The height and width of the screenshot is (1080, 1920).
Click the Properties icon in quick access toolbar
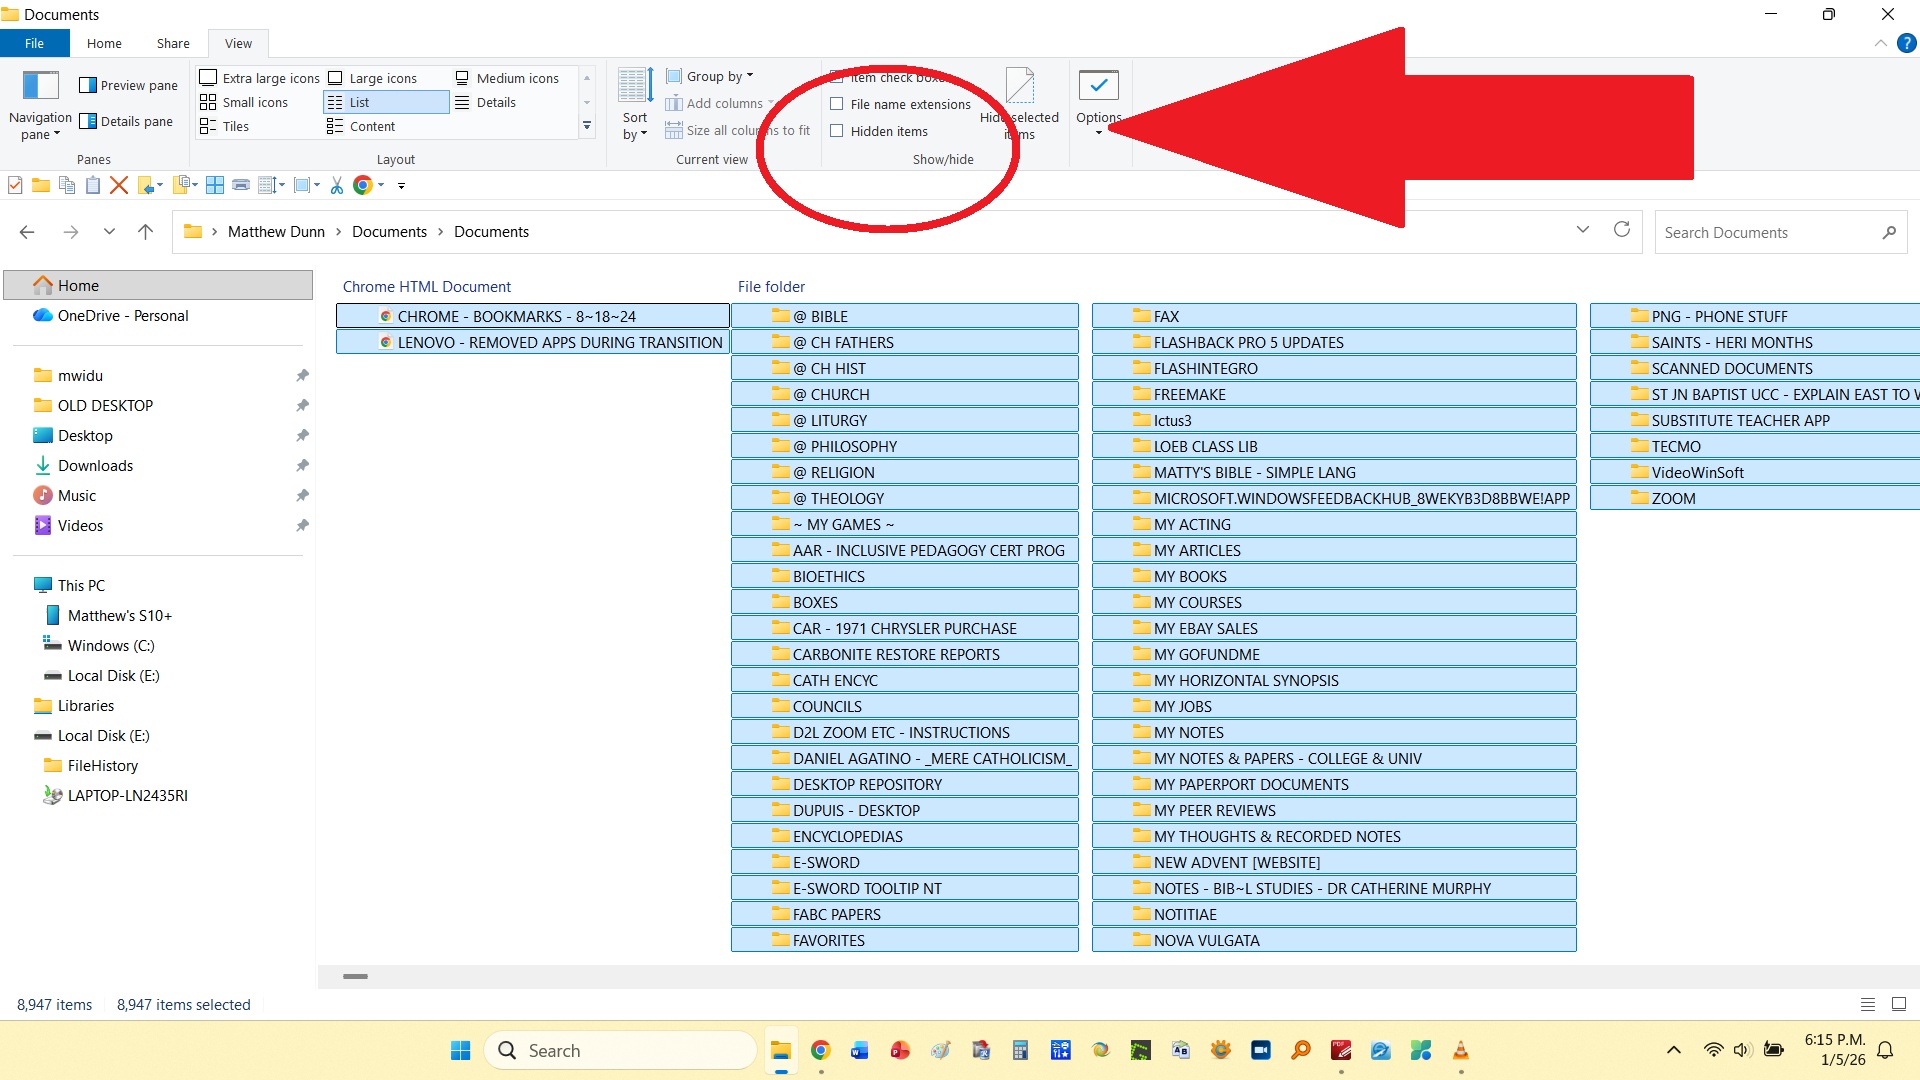pyautogui.click(x=15, y=185)
